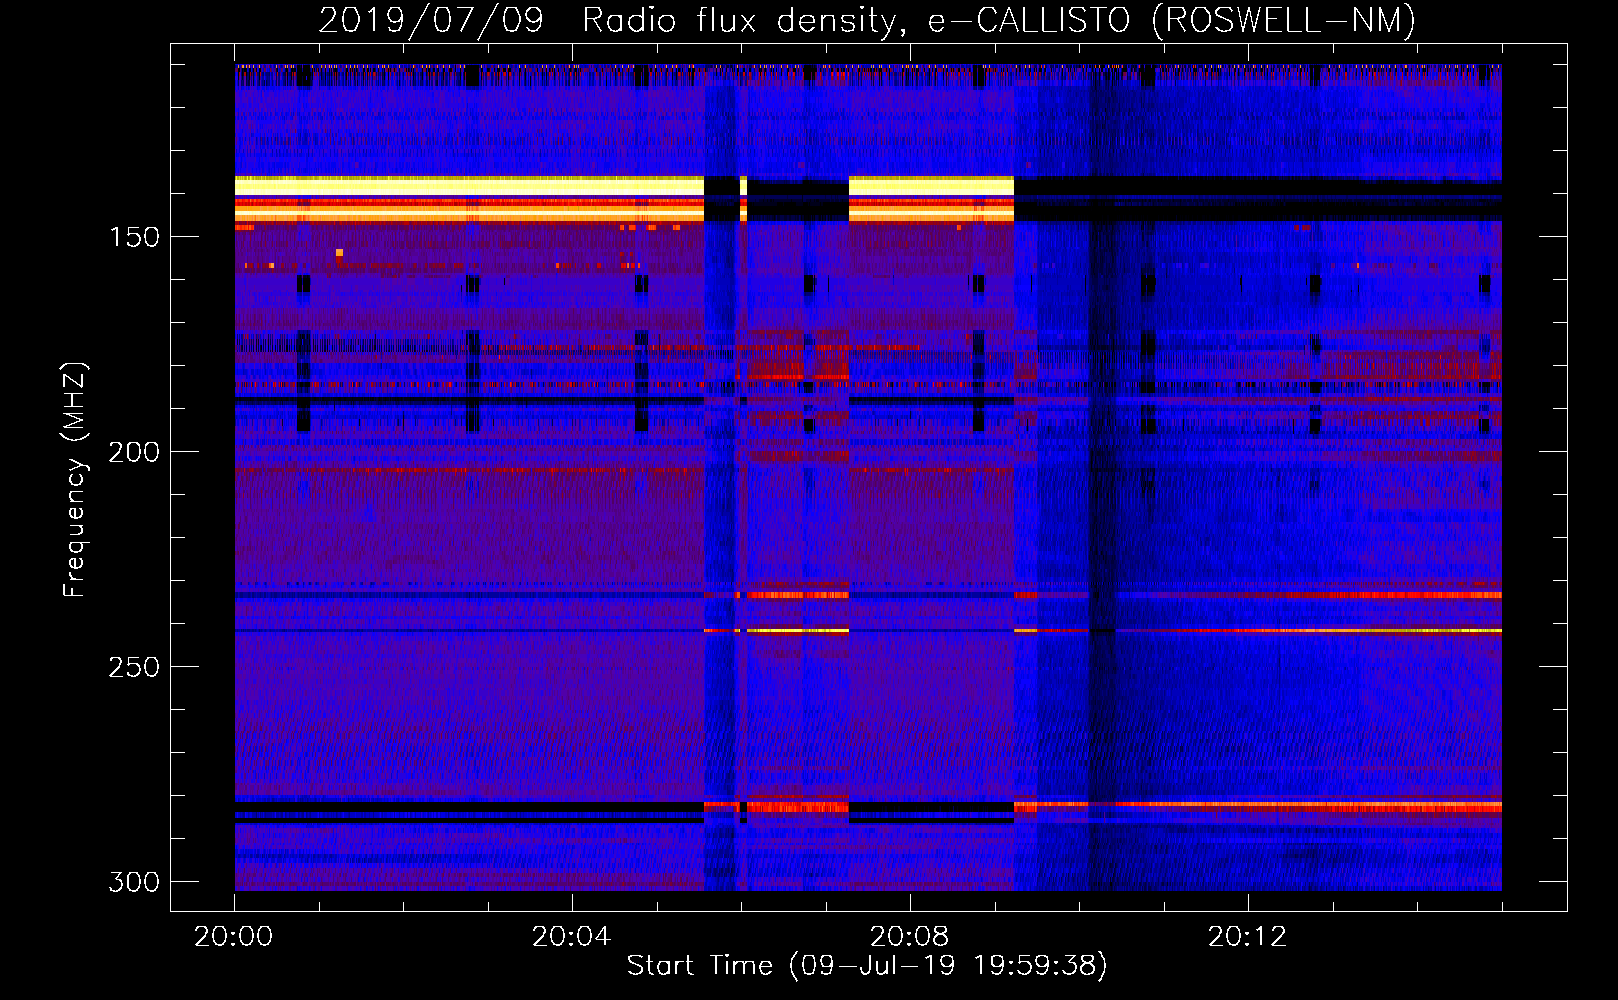Click the 'Start Time (09-Jul-19 19:59:38)' label
1618x1000 pixels.
[867, 966]
